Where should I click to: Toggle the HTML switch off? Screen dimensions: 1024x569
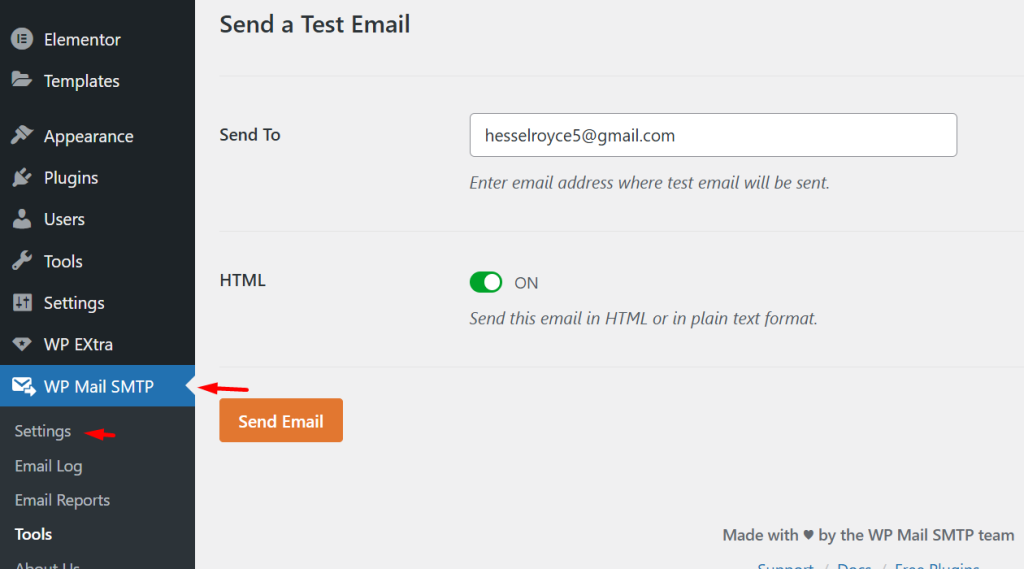(486, 282)
